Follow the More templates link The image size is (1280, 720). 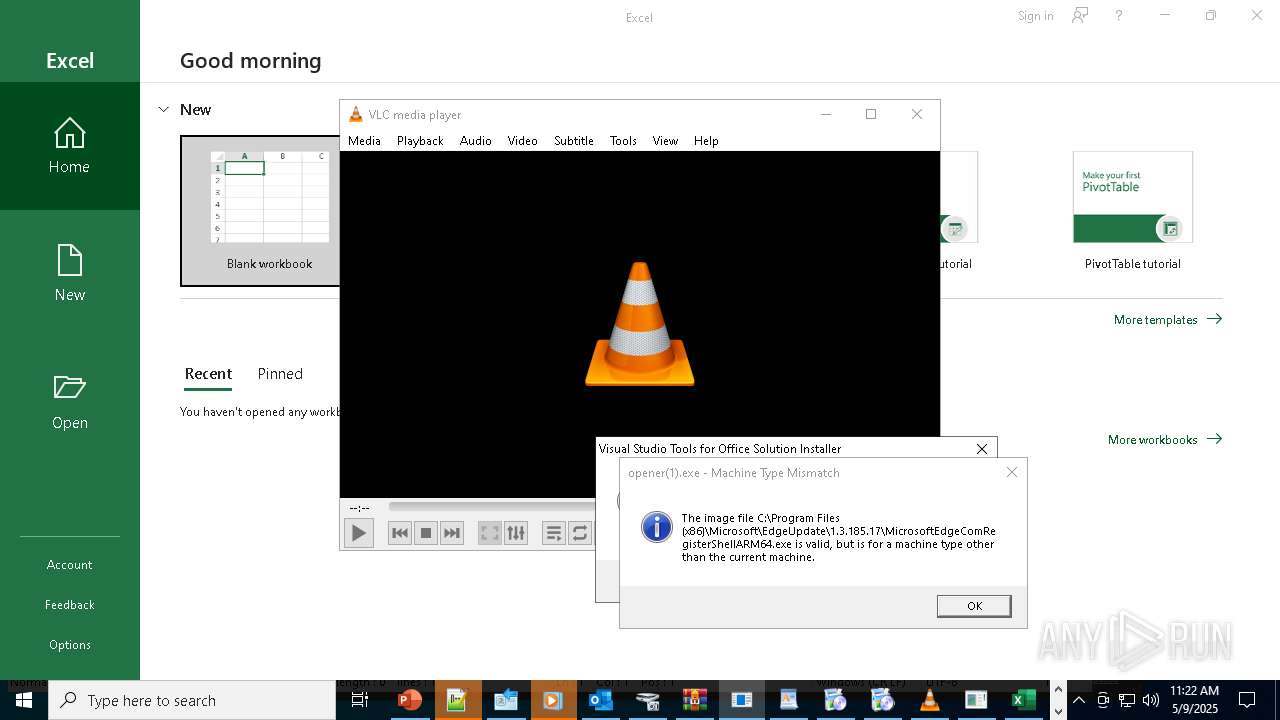(x=1168, y=320)
